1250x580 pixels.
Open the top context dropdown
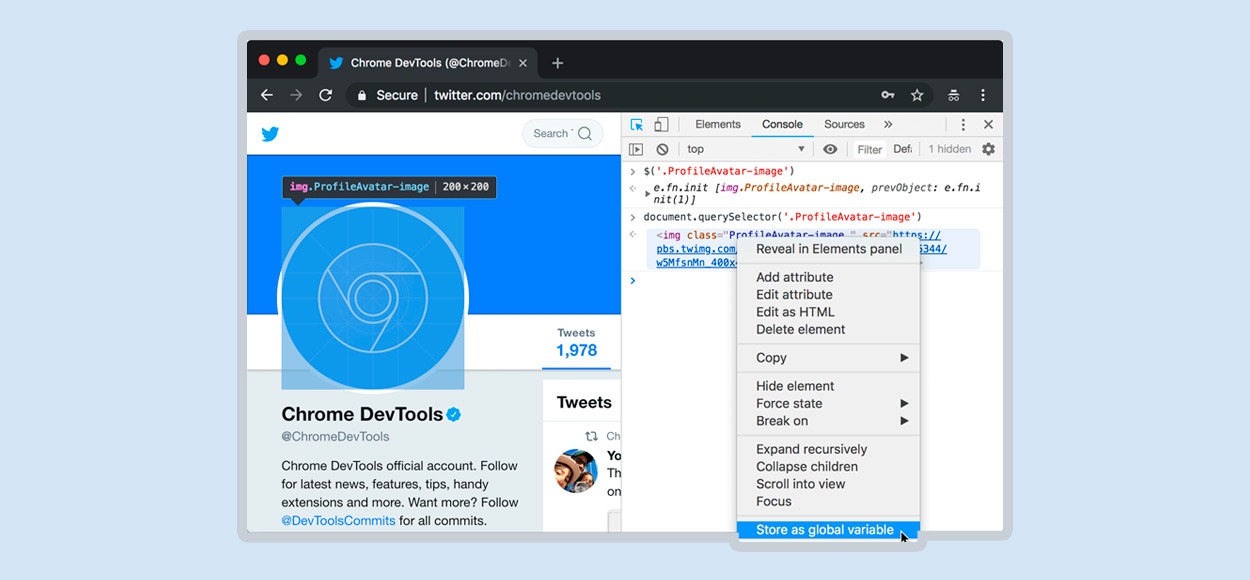click(746, 149)
